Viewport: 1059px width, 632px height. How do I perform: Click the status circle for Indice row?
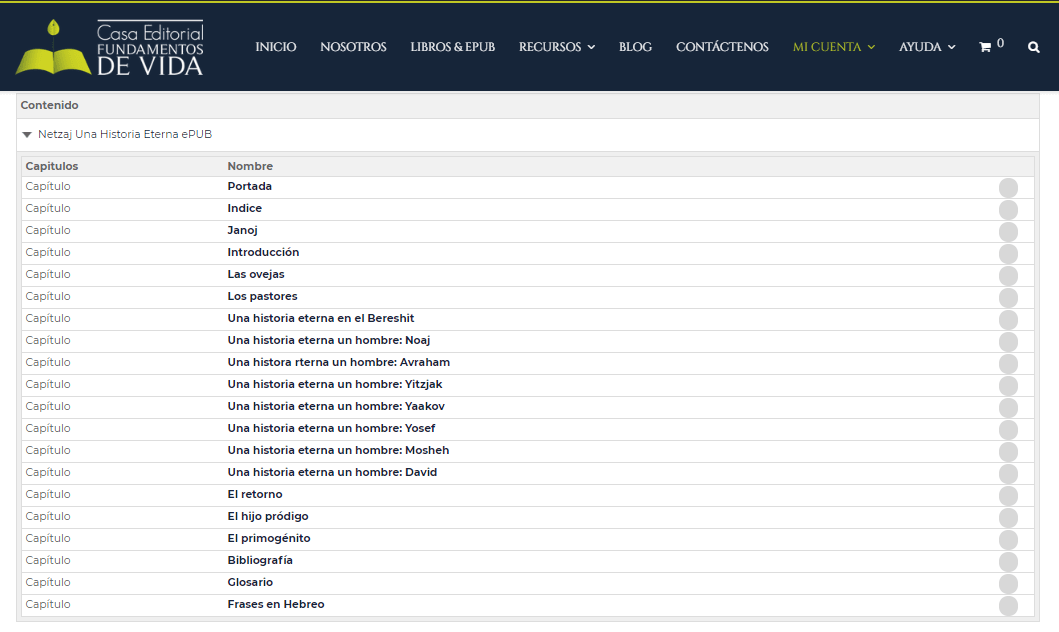point(1008,210)
